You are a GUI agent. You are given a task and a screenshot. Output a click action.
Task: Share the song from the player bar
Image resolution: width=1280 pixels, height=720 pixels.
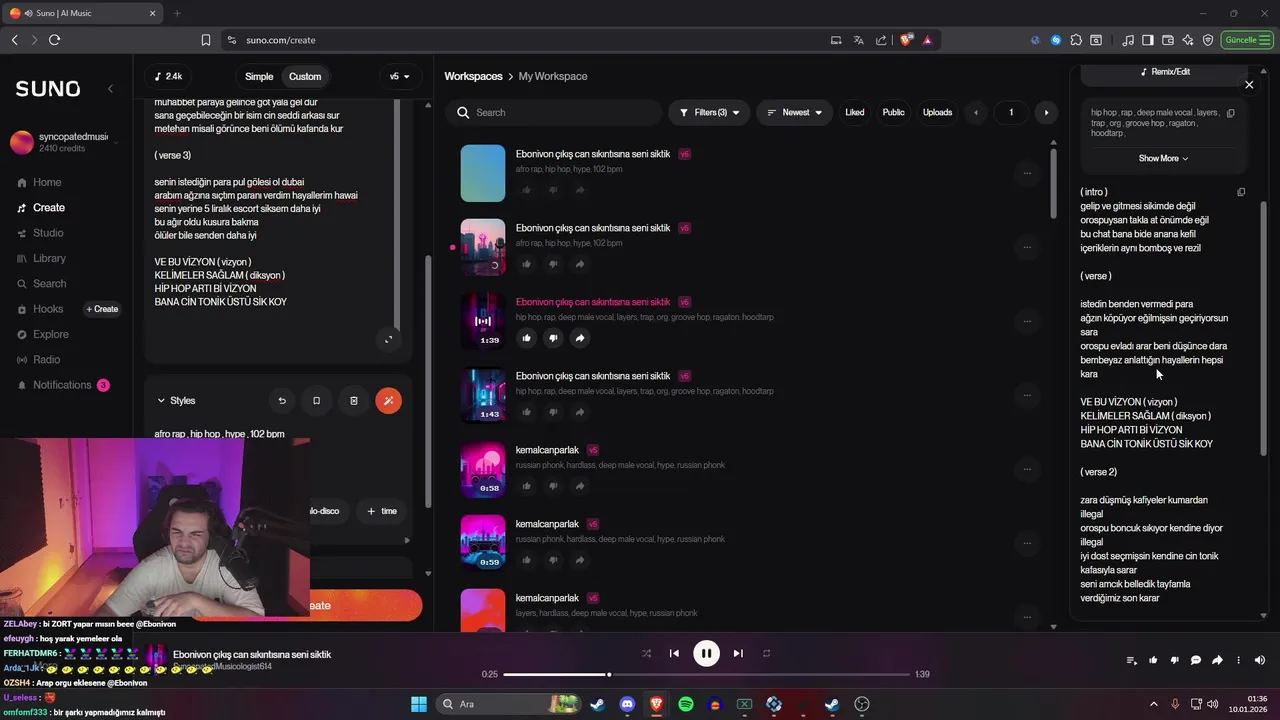tap(1217, 660)
